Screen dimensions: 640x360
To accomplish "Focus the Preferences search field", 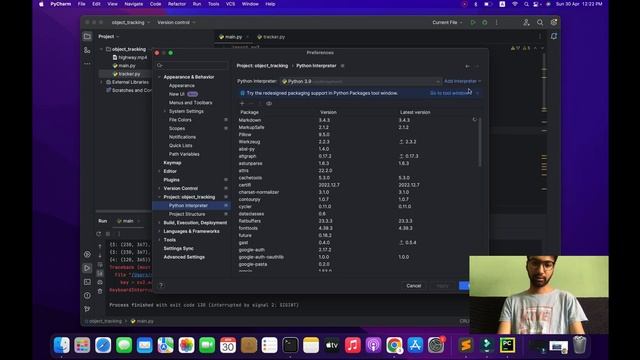I will [192, 65].
